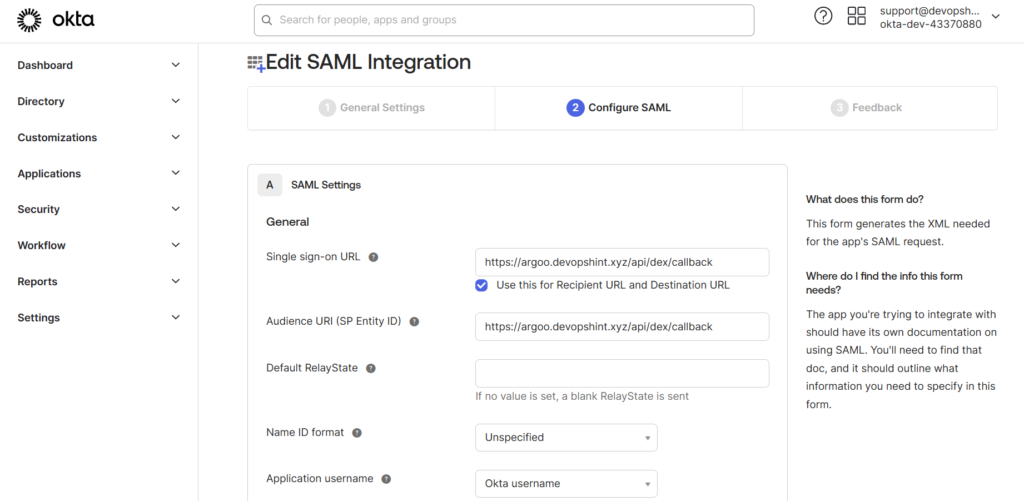
Task: Expand the Reports menu chevron
Action: pyautogui.click(x=175, y=282)
